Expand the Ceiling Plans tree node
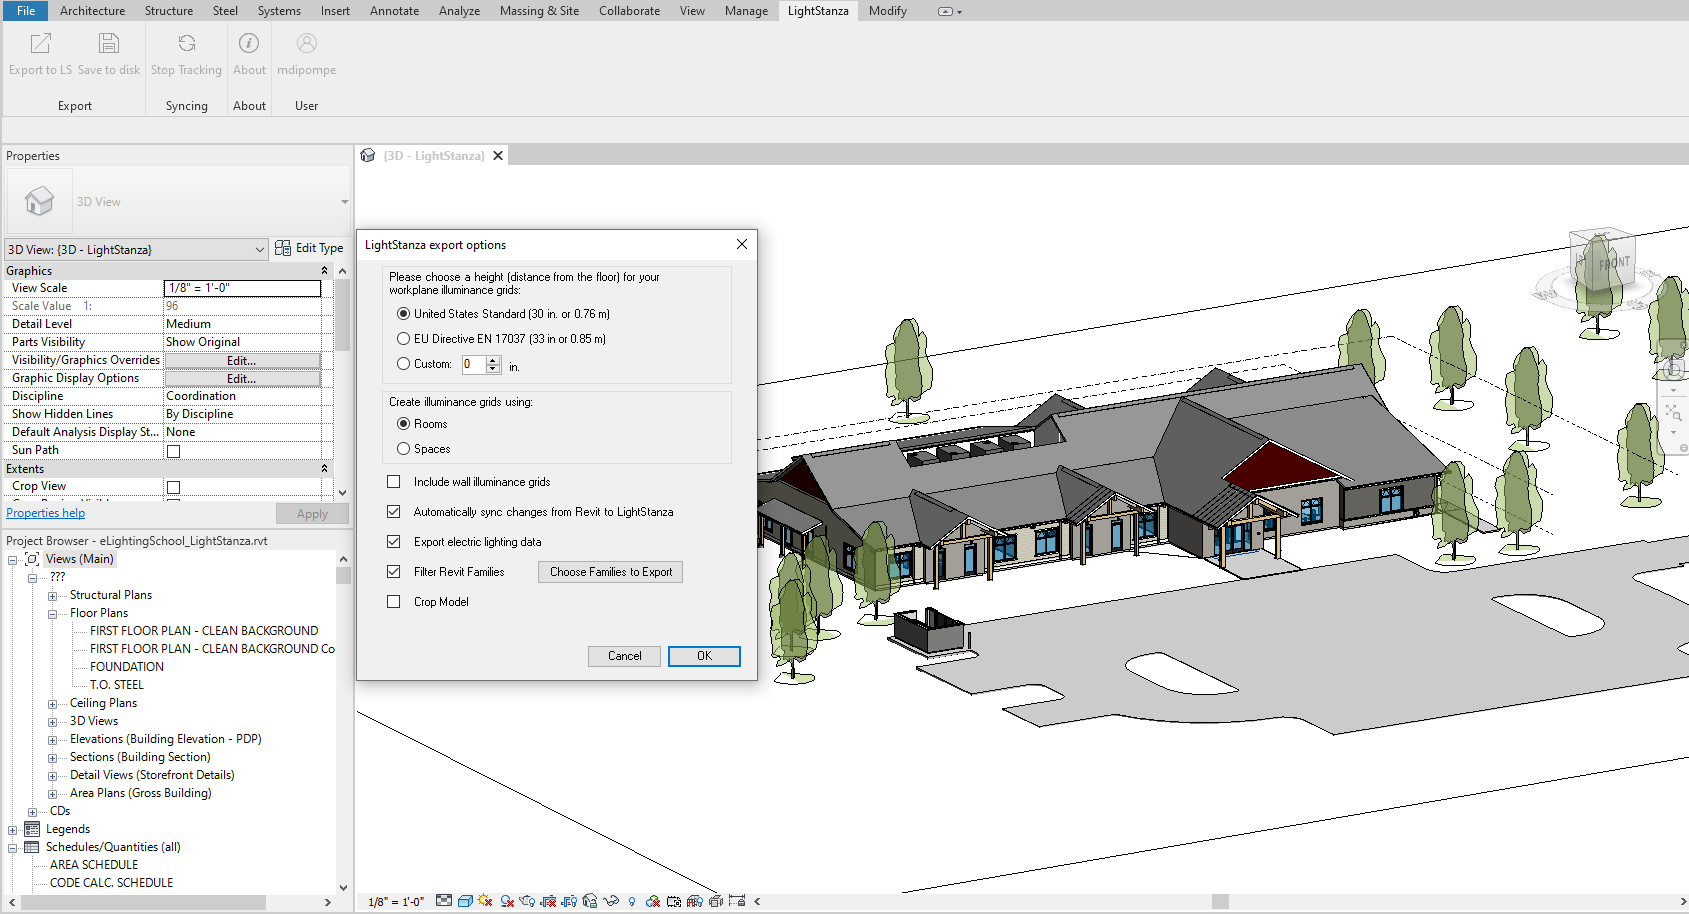The image size is (1689, 914). click(52, 704)
